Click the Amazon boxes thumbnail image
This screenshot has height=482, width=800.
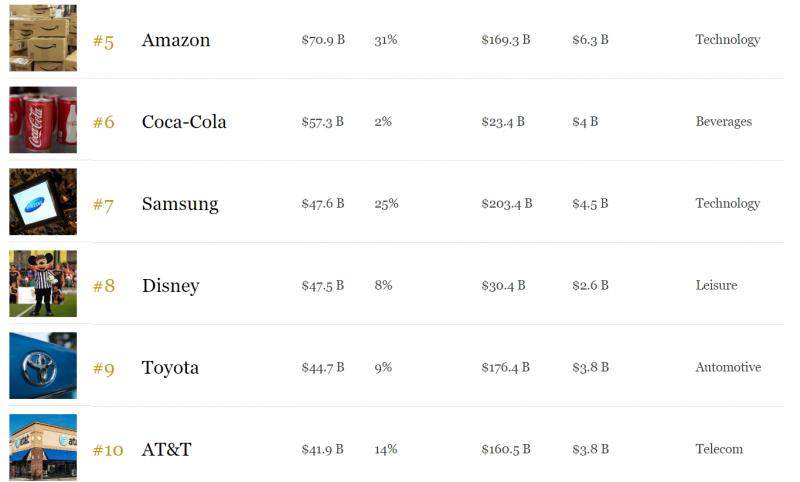point(43,37)
